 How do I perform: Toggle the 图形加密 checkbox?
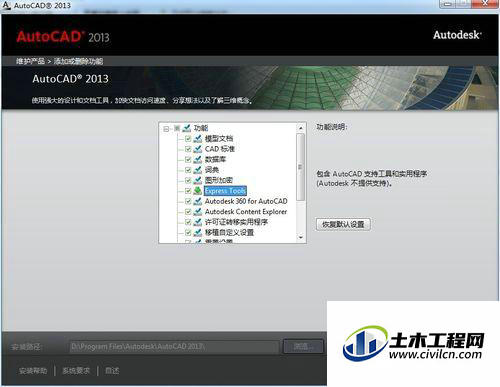coord(188,181)
